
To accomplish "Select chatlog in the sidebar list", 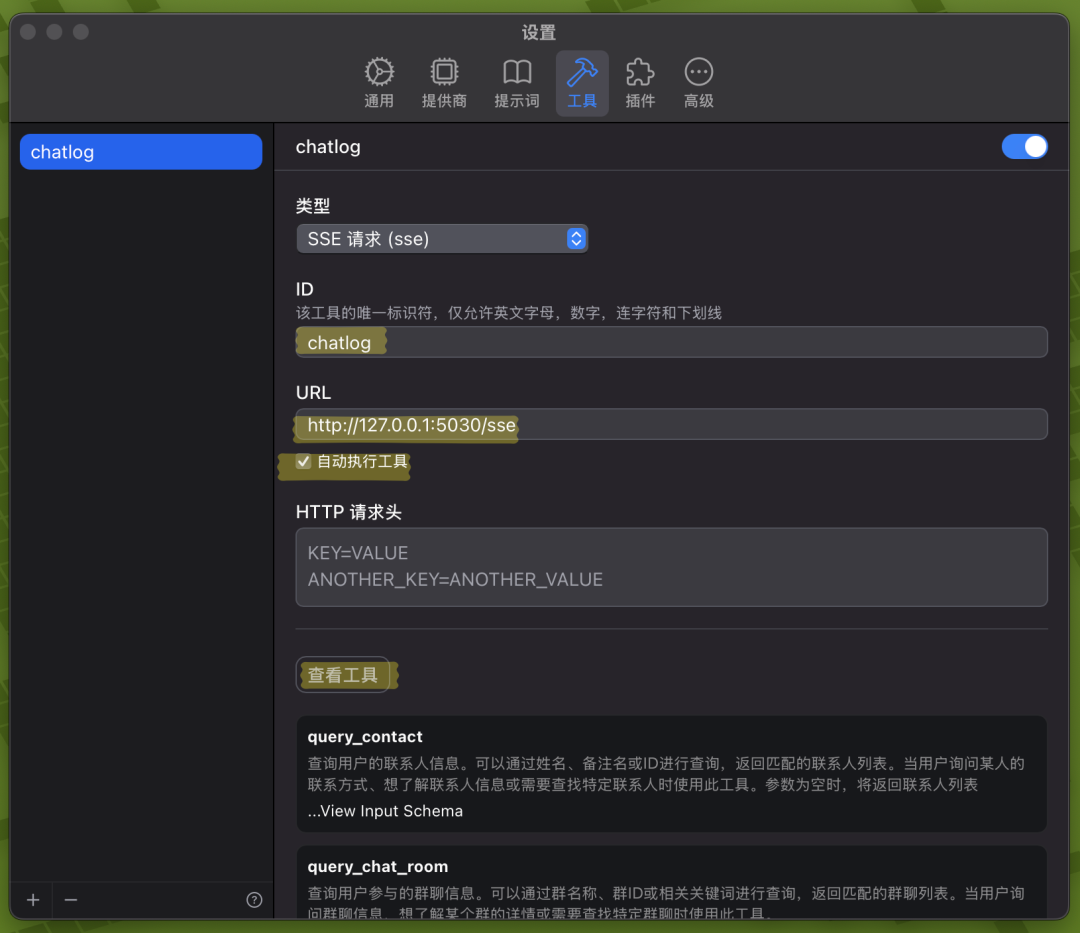I will coord(140,151).
